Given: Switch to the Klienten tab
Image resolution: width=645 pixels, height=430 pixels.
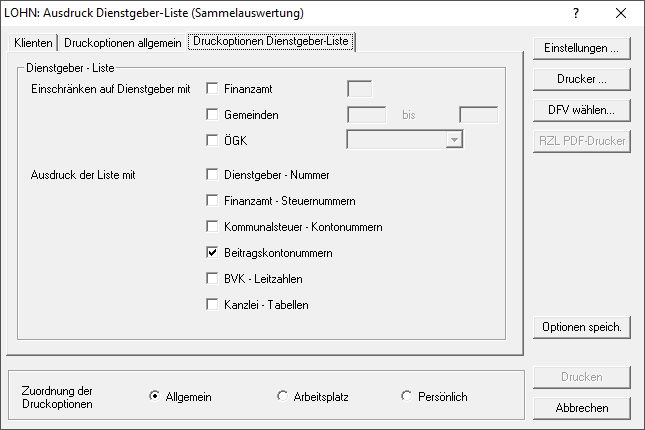Looking at the screenshot, I should [x=34, y=44].
